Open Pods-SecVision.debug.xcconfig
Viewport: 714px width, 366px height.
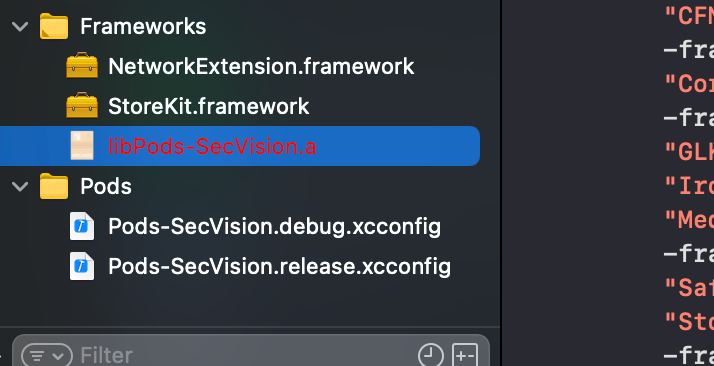click(275, 226)
